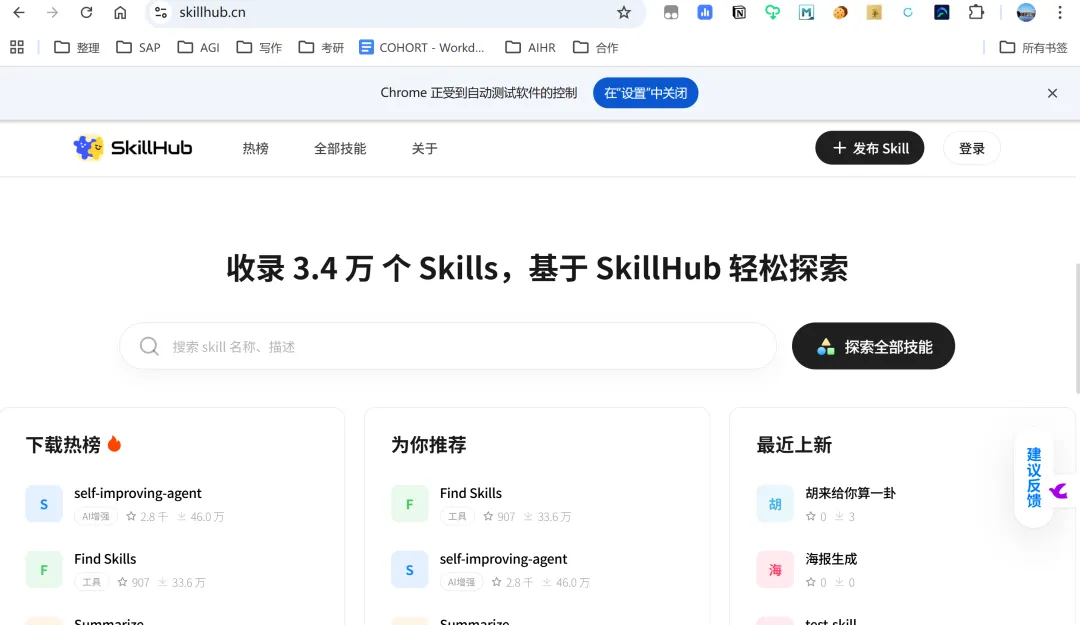Click the 在"设置"中关闭 button
Image resolution: width=1080 pixels, height=625 pixels.
[645, 93]
